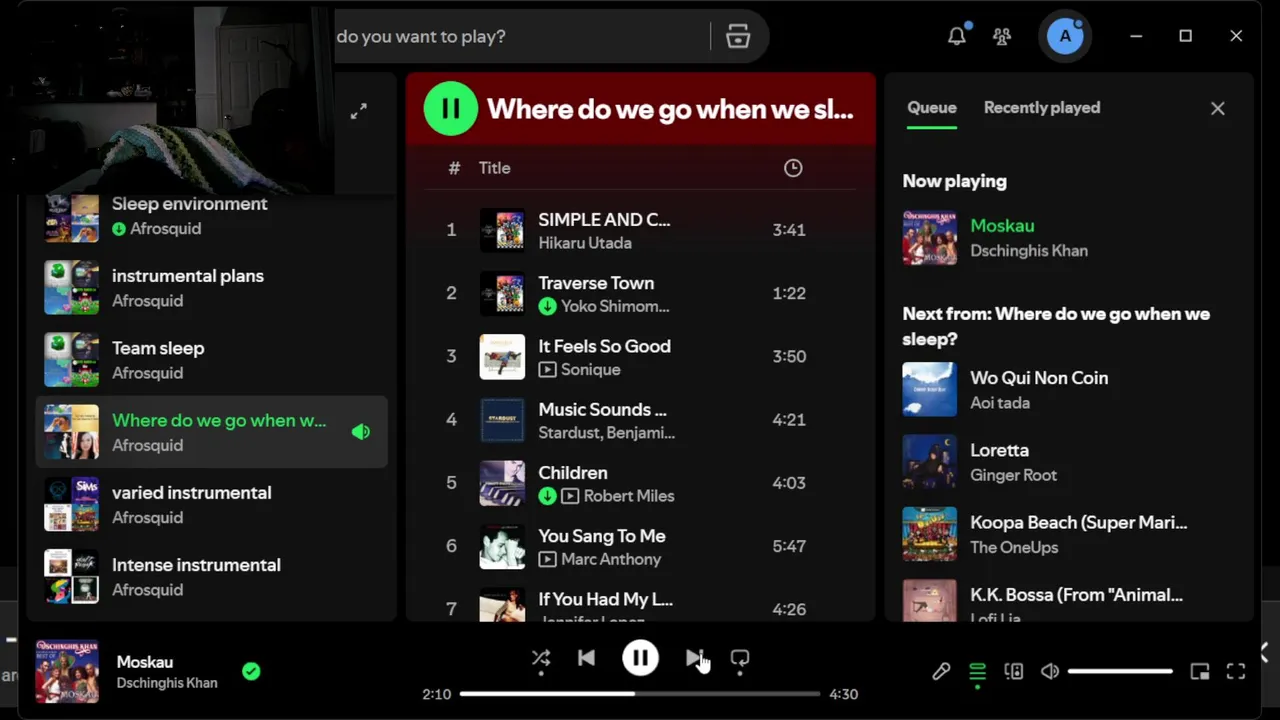Click the It Feels So Good album art
Screen dimensions: 1280x720
coord(502,356)
